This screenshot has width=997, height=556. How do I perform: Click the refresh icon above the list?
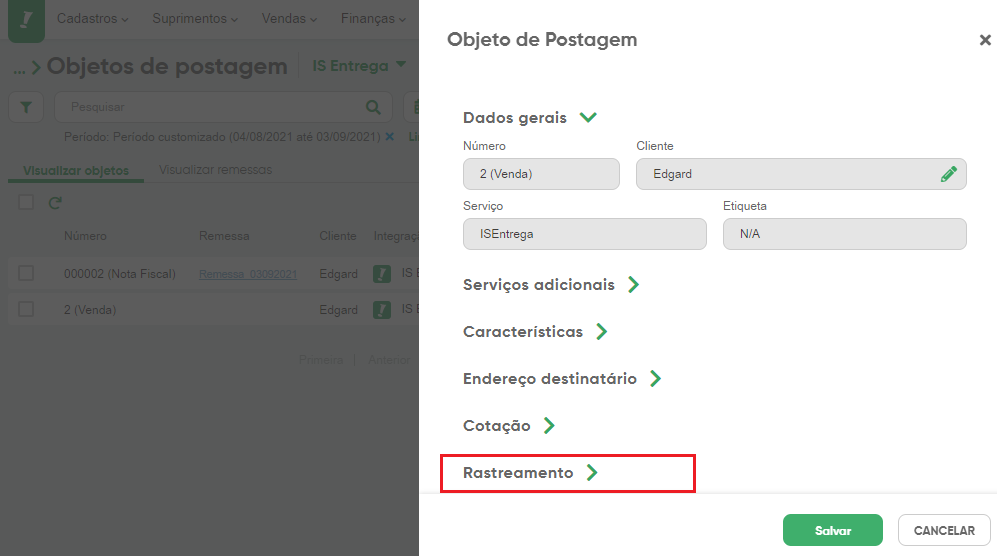[x=55, y=203]
